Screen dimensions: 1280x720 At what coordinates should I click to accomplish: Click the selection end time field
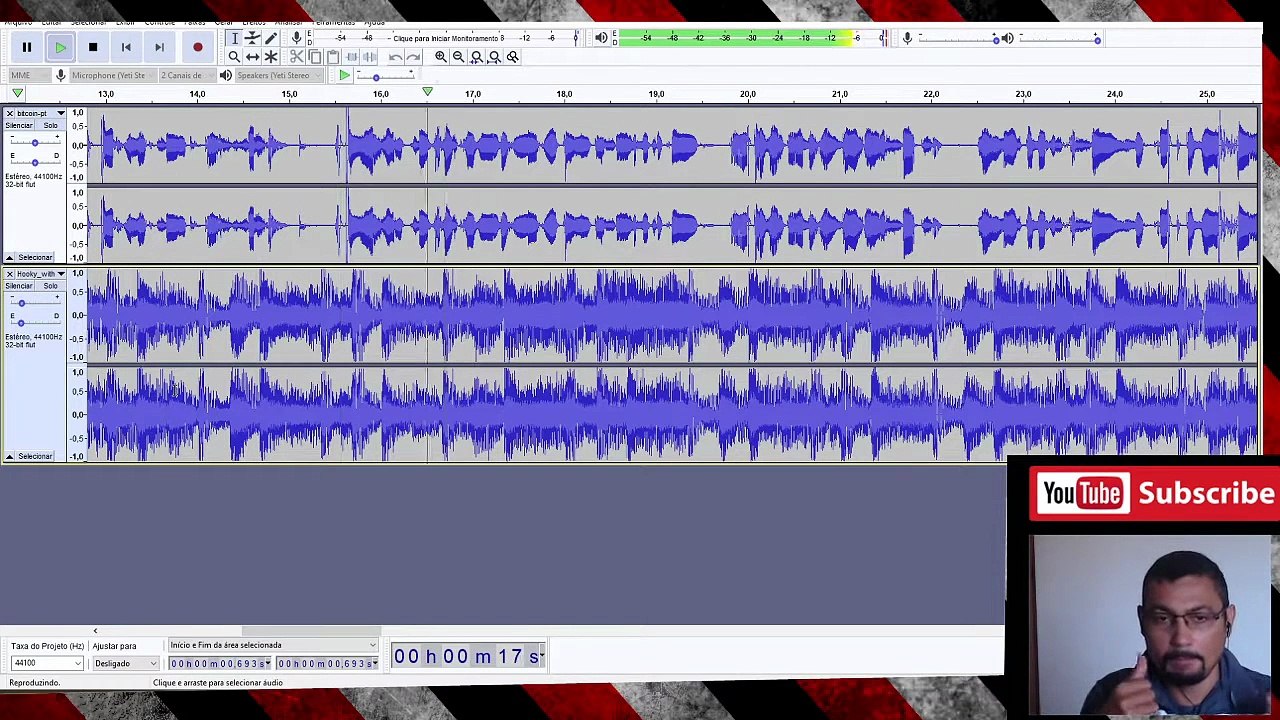coord(328,664)
